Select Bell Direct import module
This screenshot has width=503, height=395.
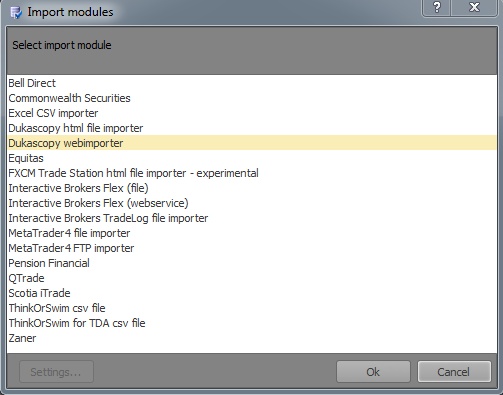[252, 83]
